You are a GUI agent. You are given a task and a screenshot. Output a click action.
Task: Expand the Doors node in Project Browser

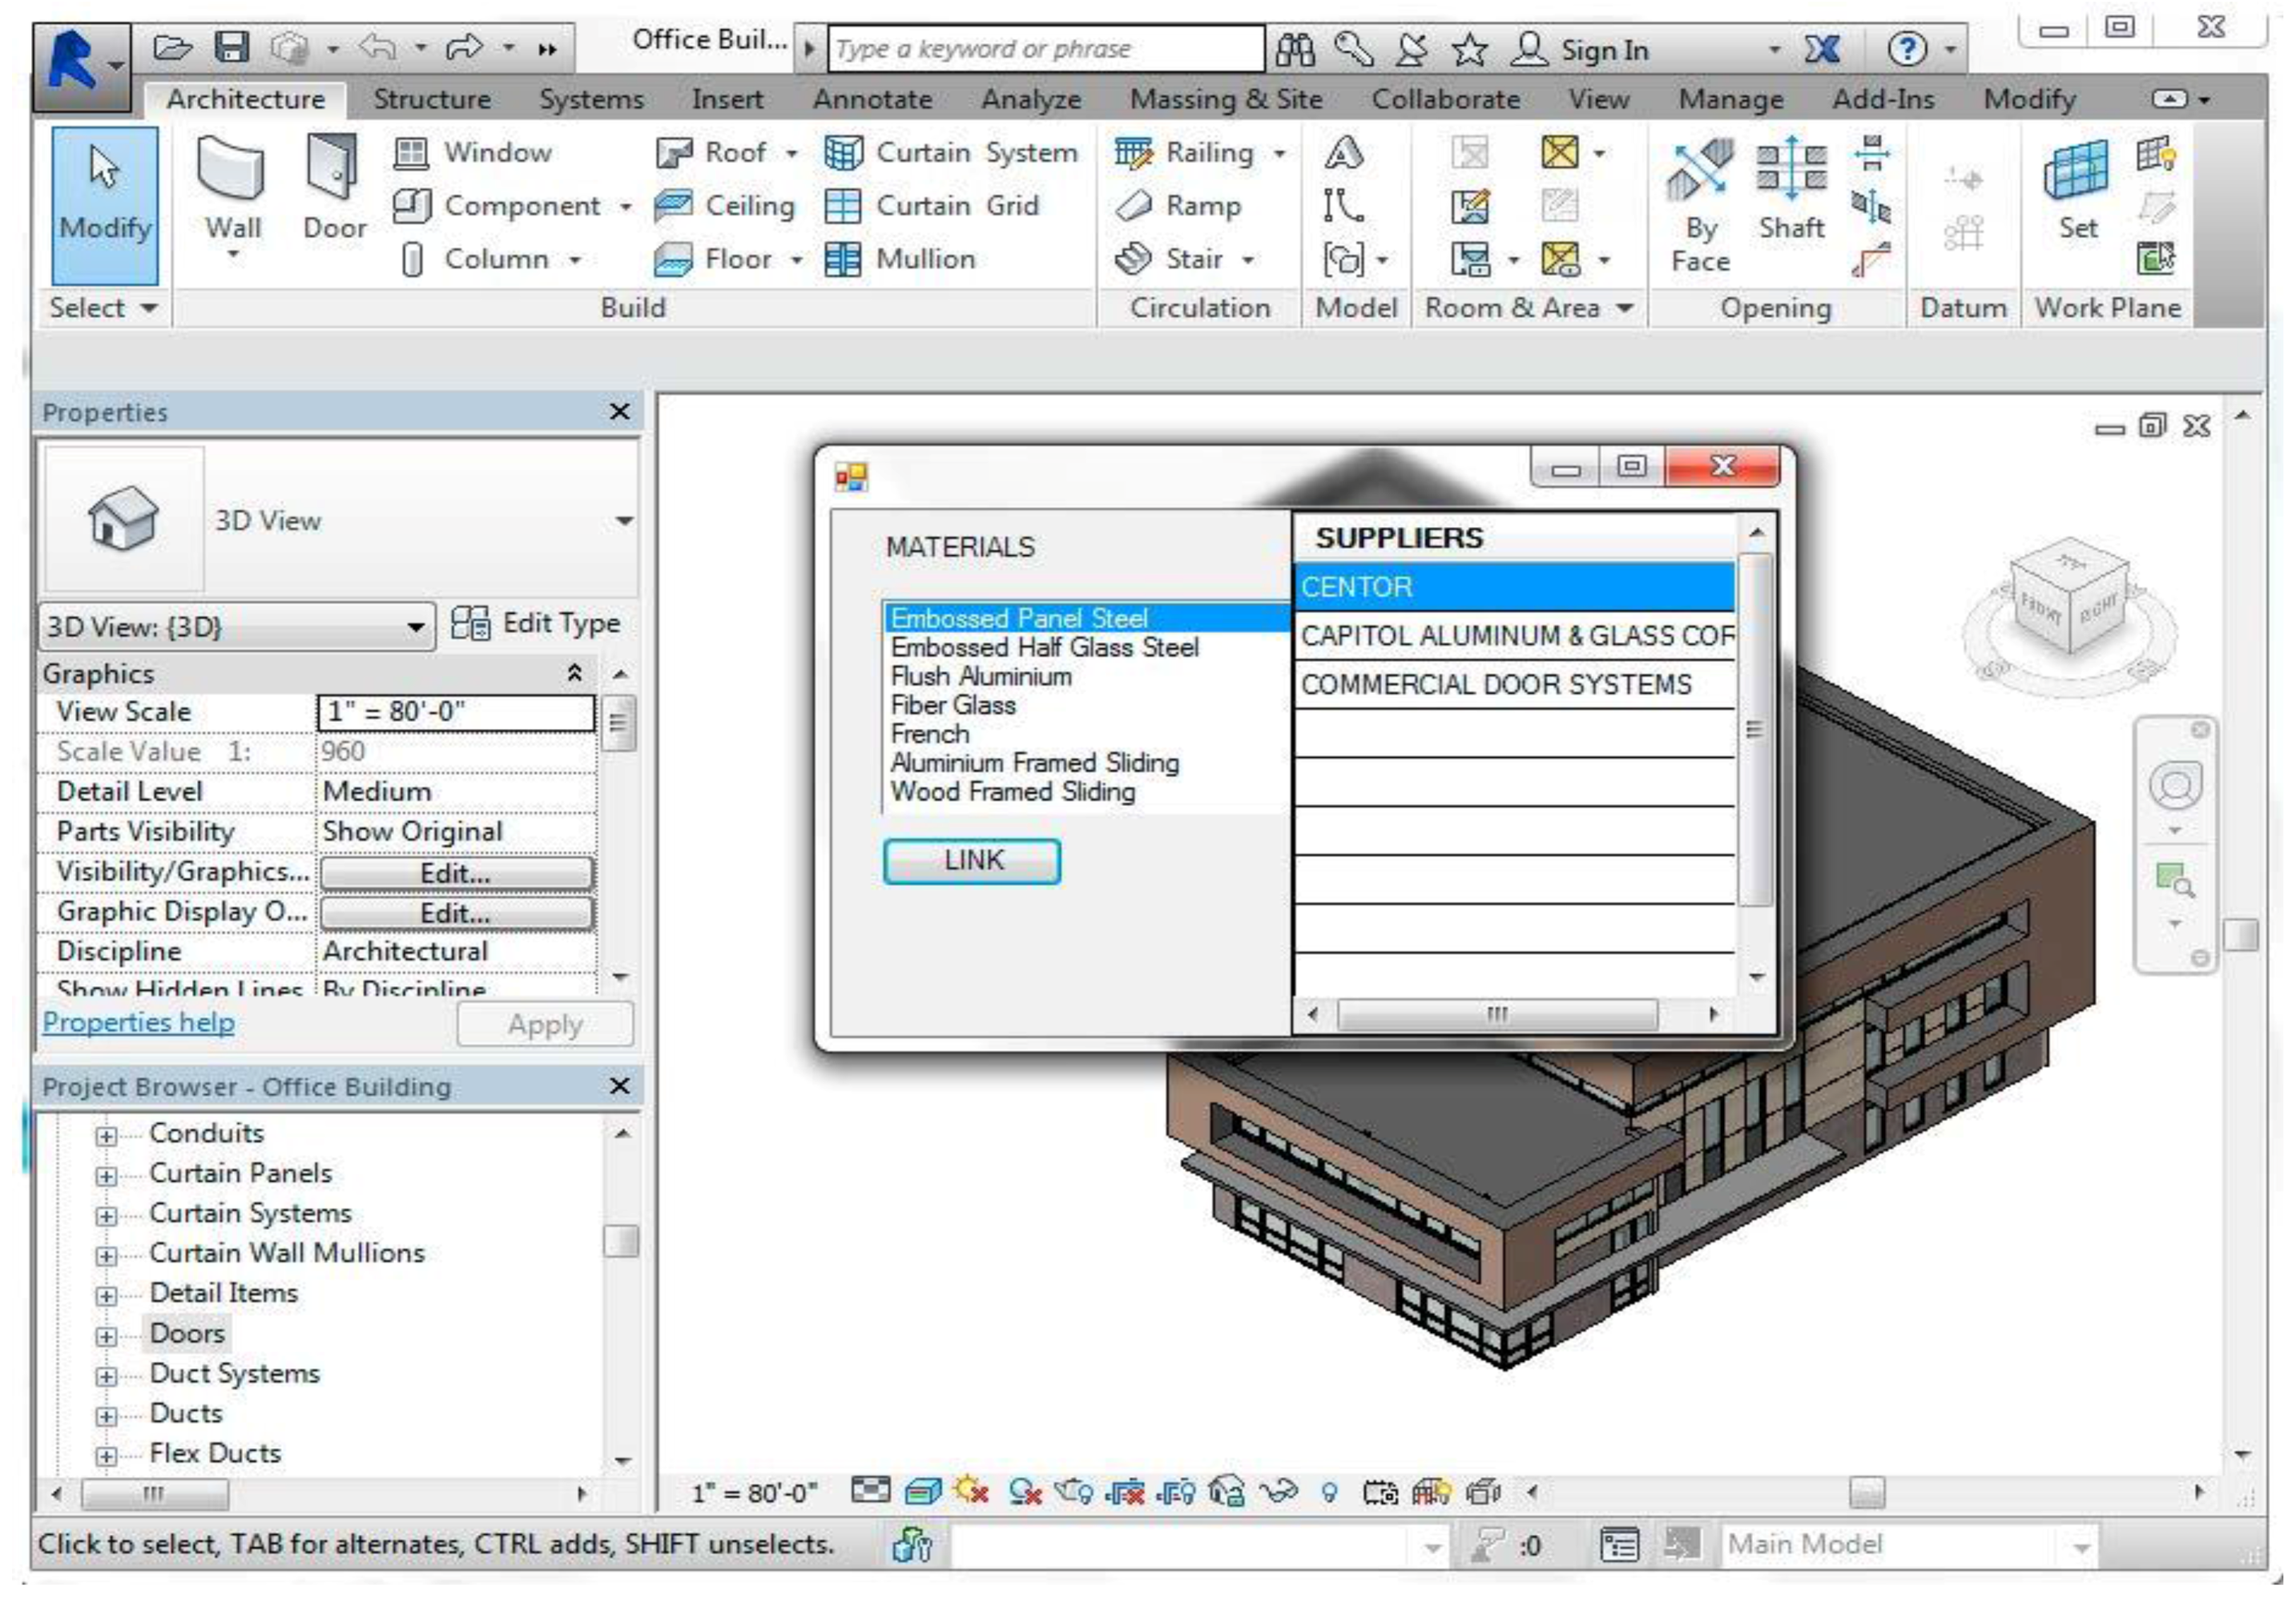coord(106,1337)
